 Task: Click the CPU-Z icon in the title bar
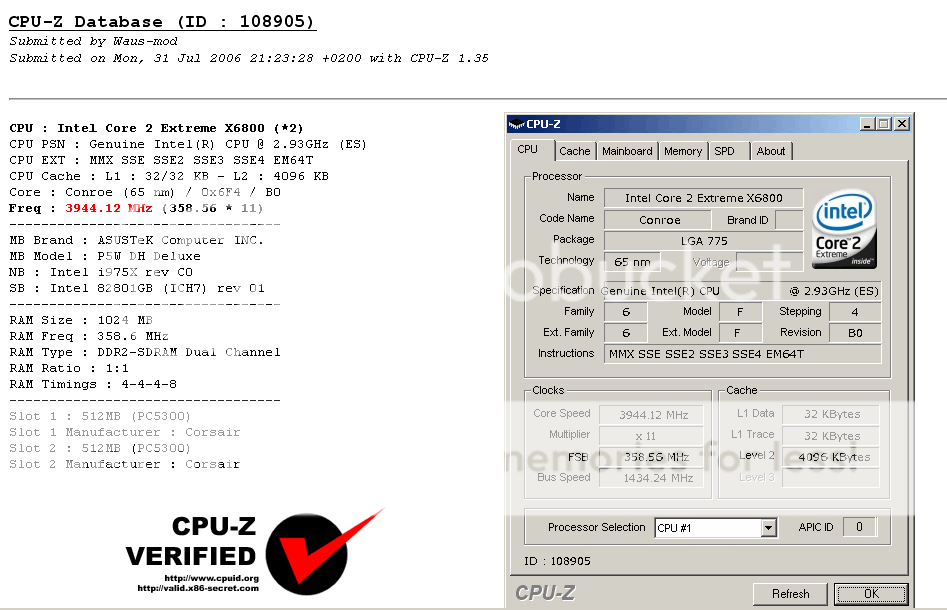[x=516, y=123]
